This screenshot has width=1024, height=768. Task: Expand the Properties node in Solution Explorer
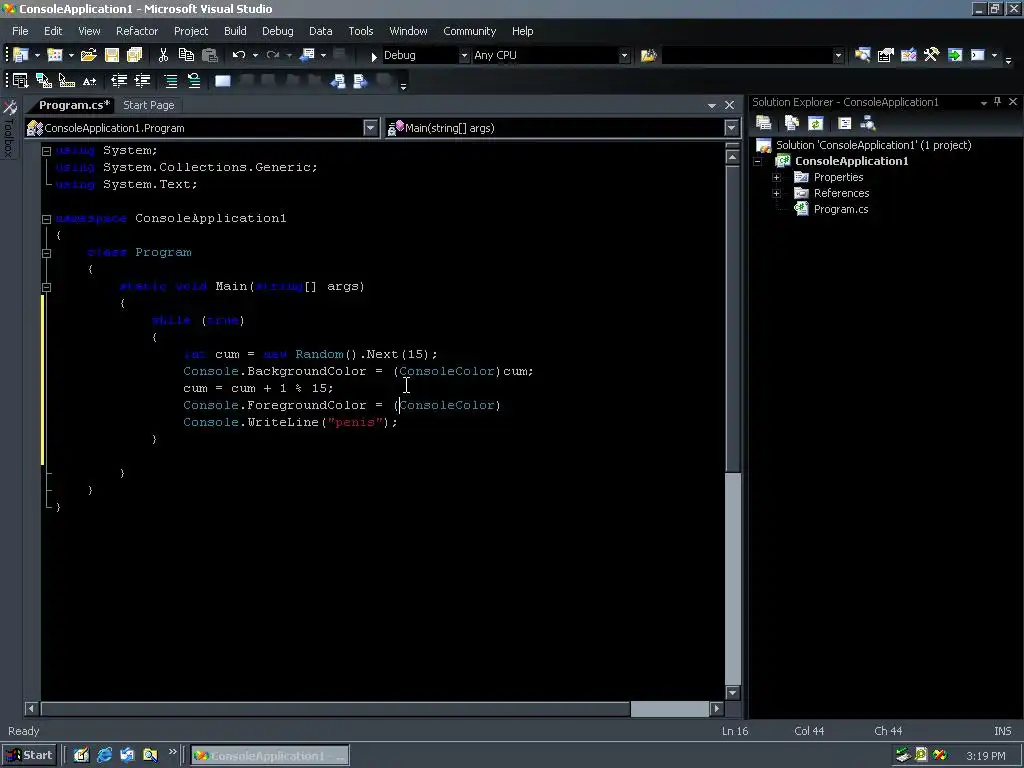click(x=776, y=178)
